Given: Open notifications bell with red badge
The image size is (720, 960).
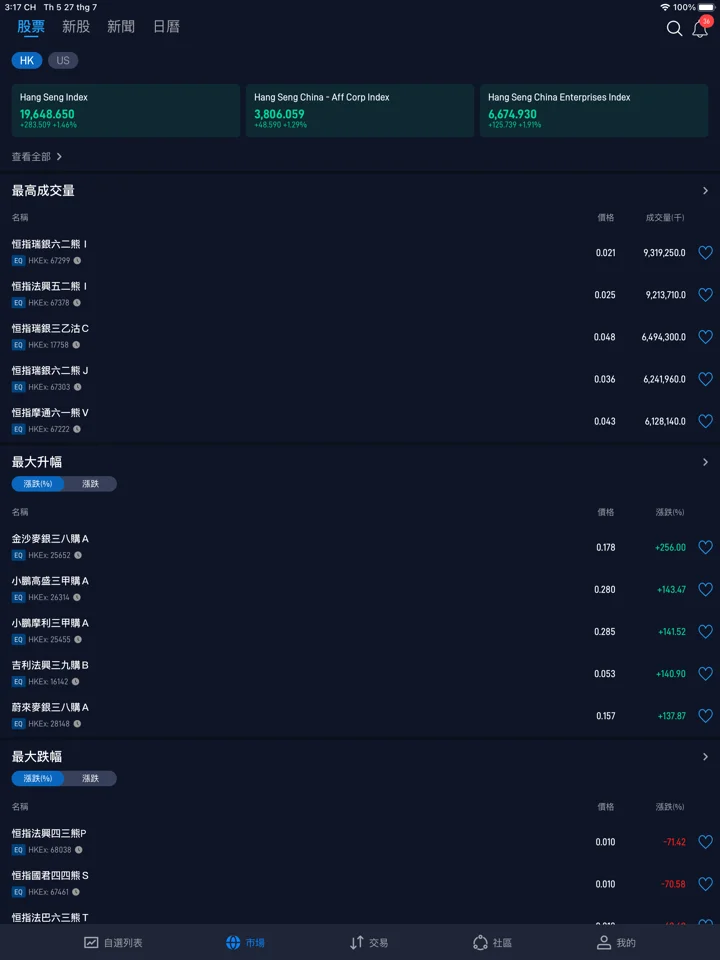Looking at the screenshot, I should 700,28.
